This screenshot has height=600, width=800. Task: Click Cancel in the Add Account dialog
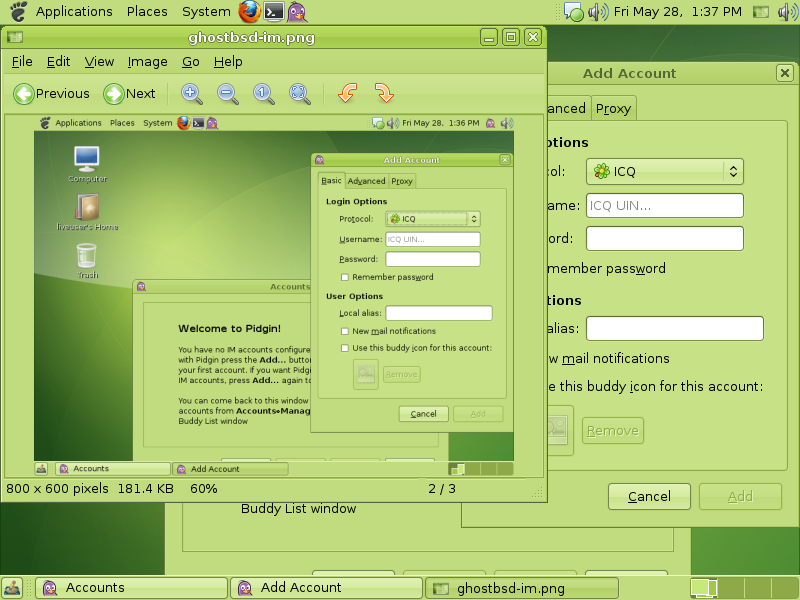649,496
